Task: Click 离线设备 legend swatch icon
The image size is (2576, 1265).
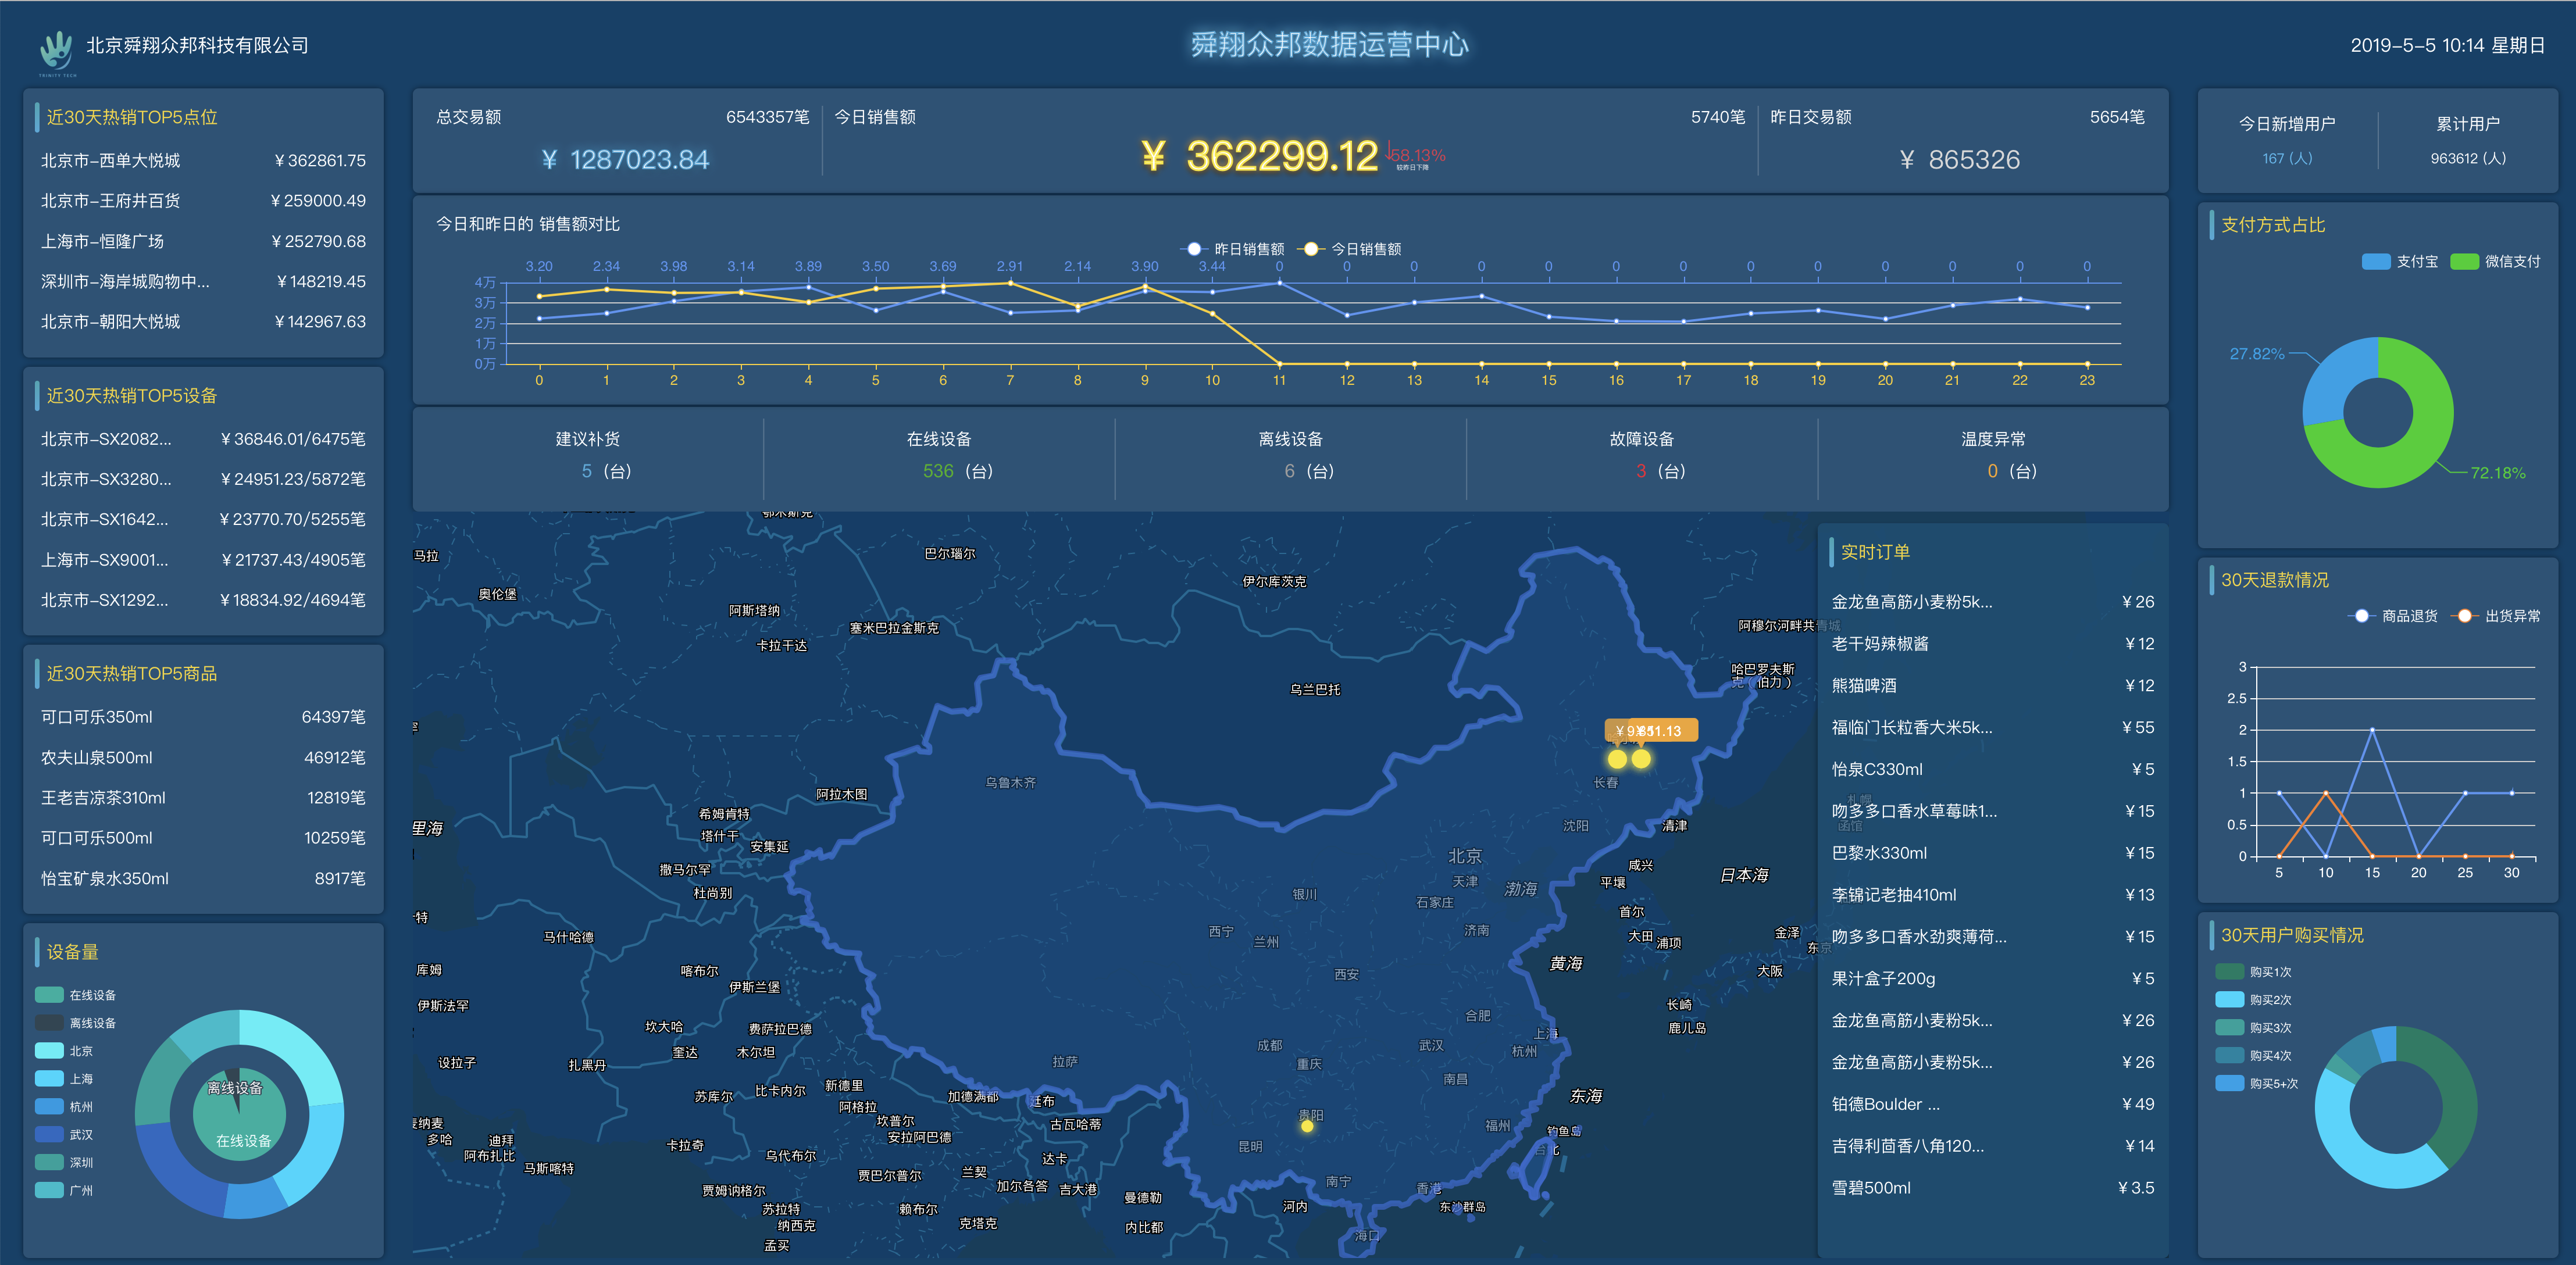Action: coord(49,1023)
